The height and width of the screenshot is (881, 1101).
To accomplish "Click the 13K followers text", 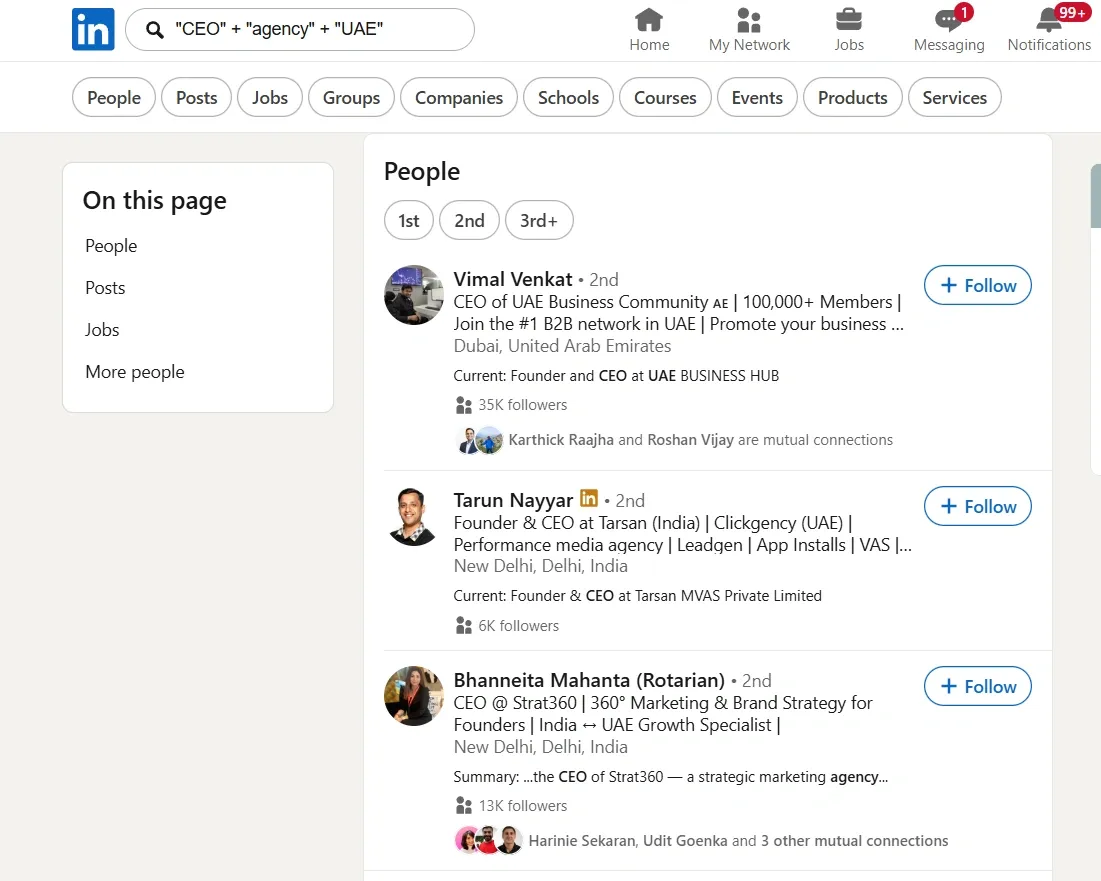I will click(522, 806).
